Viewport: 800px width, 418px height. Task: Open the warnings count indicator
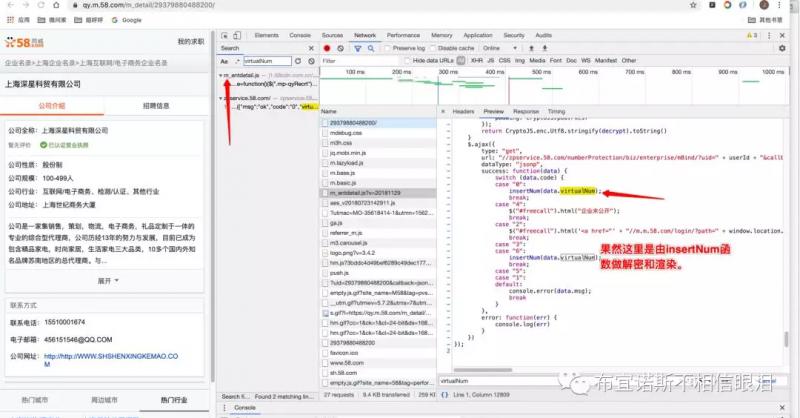752,35
